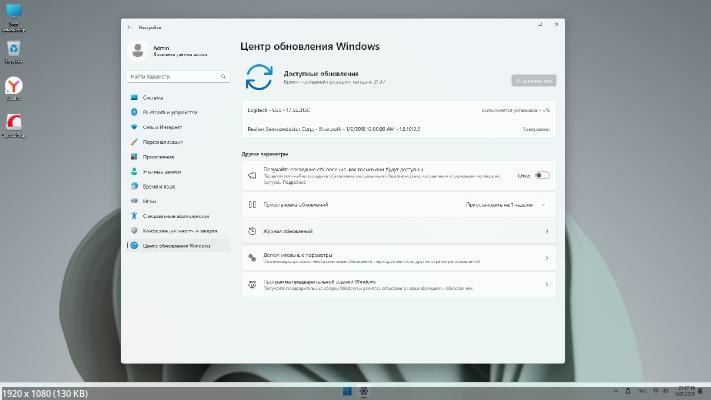
Task: Click the Settings gear icon on taskbar
Action: point(364,391)
